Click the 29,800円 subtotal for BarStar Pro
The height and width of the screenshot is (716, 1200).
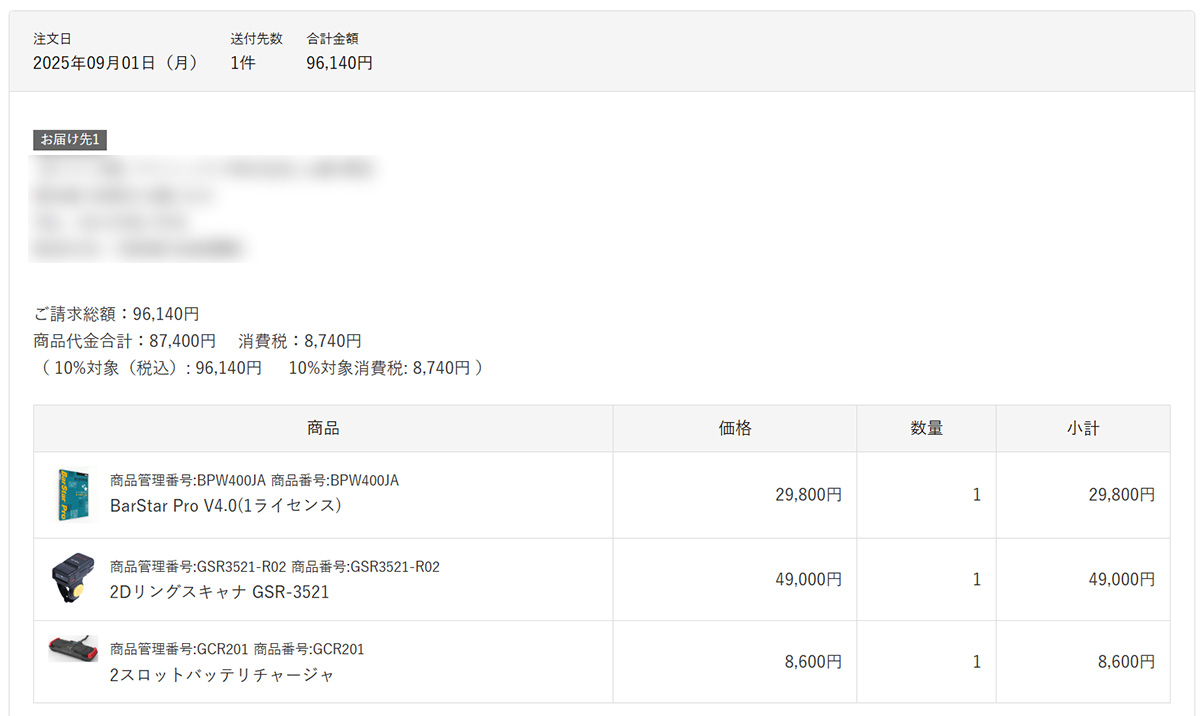pyautogui.click(x=1122, y=494)
